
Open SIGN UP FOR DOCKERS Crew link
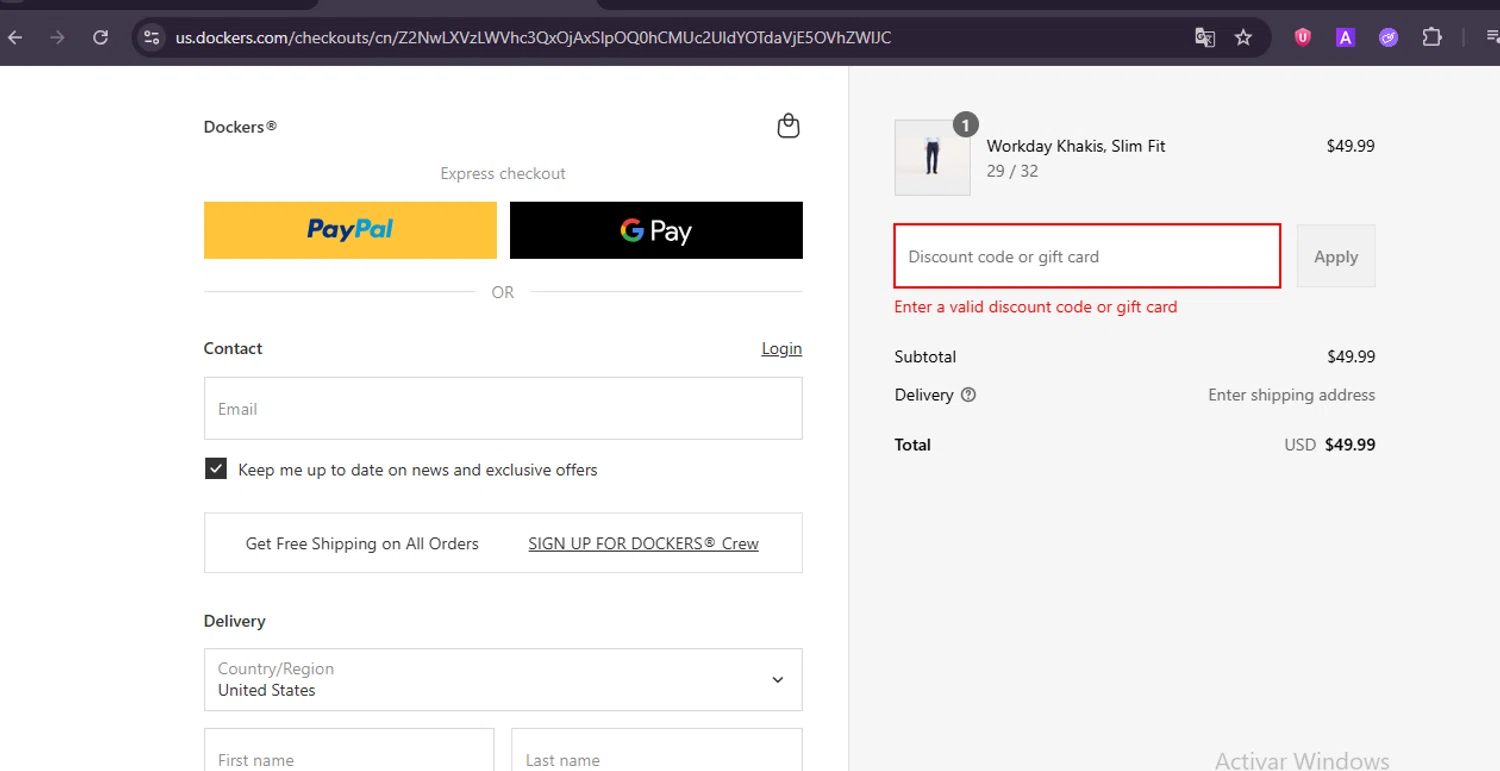pyautogui.click(x=643, y=544)
